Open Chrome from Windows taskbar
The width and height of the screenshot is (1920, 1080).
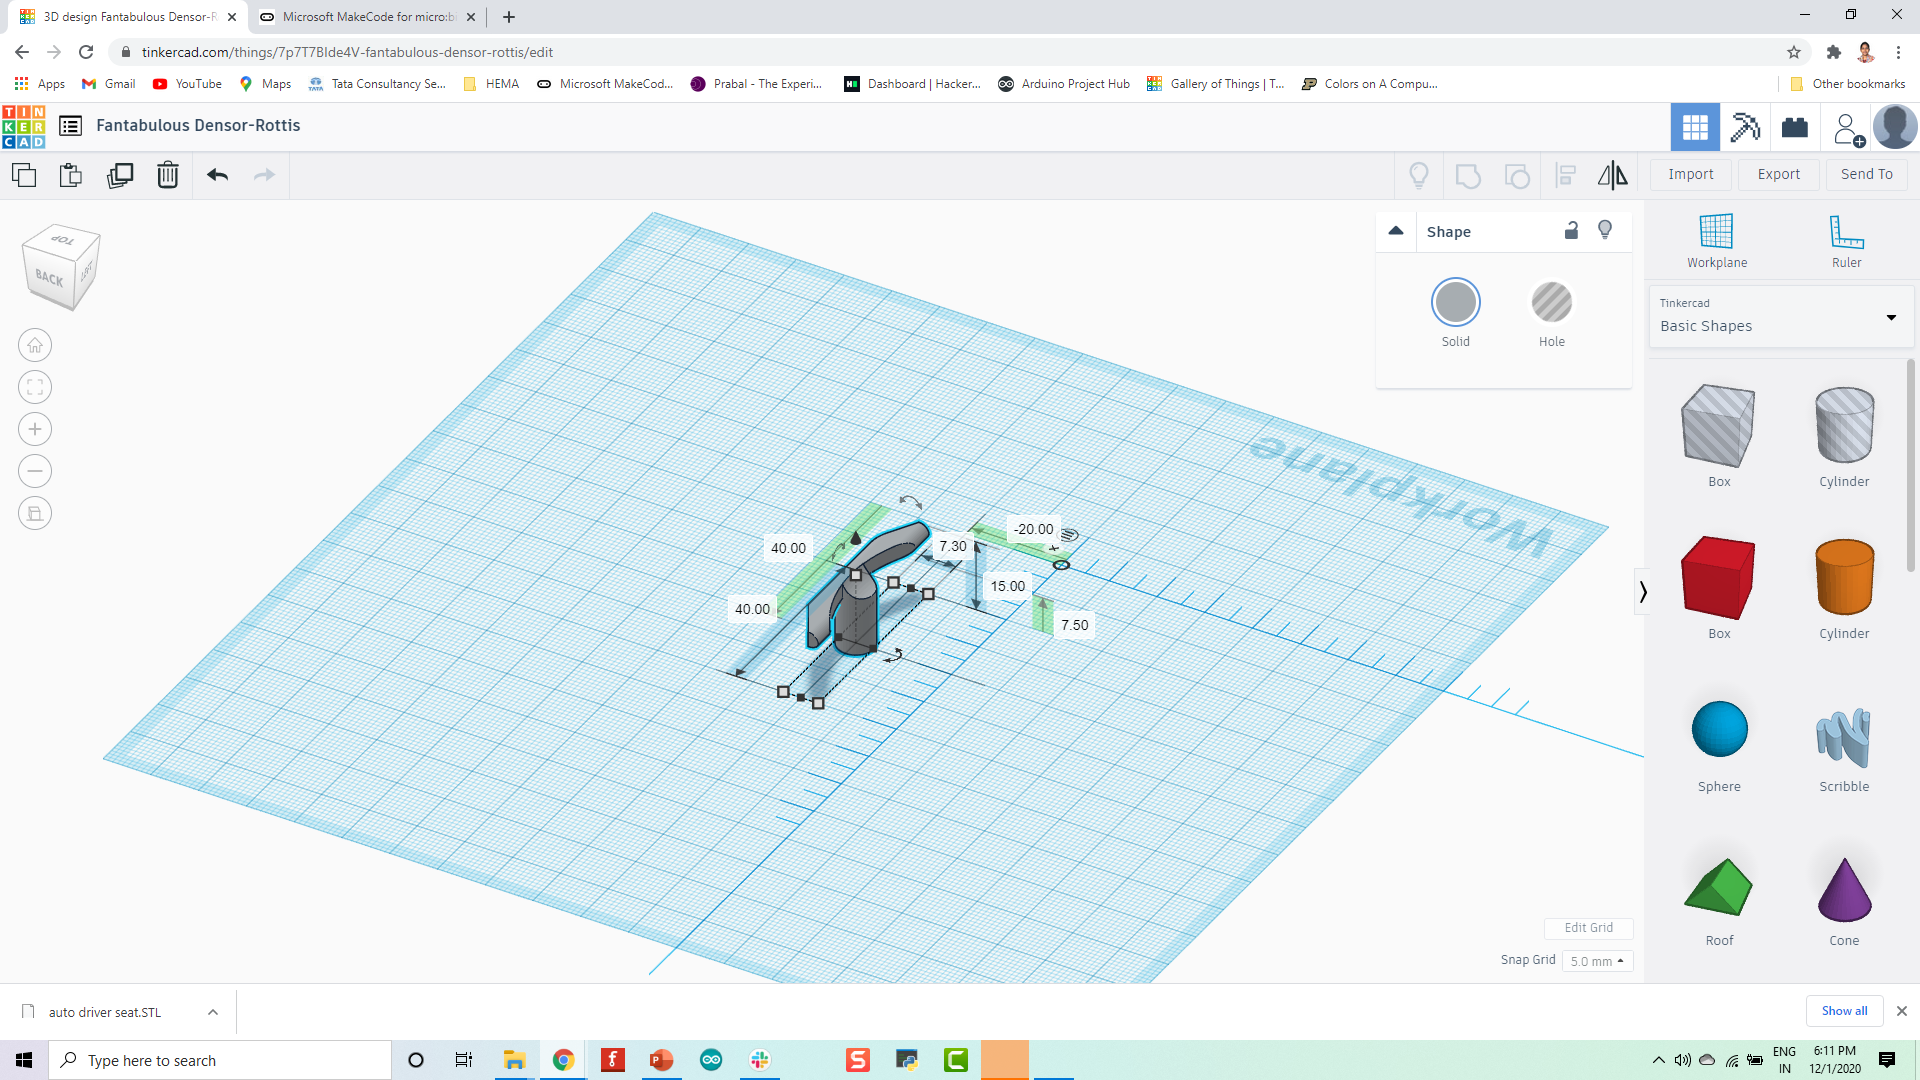pyautogui.click(x=563, y=1060)
